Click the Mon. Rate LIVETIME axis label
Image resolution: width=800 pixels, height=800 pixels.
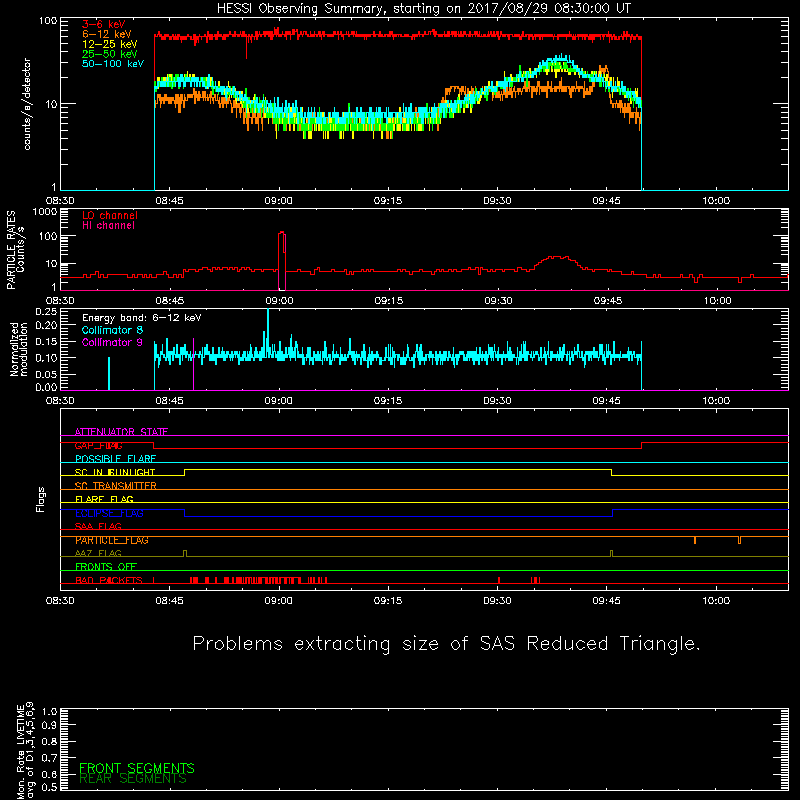tap(25, 751)
